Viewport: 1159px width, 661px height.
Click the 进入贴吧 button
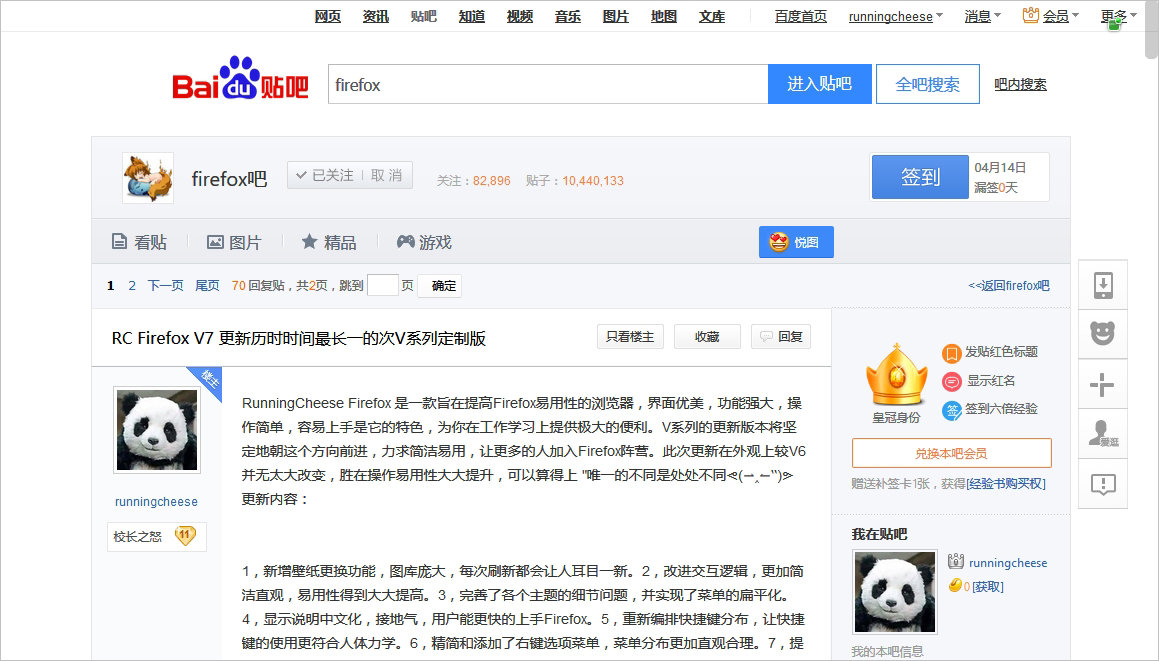(820, 84)
